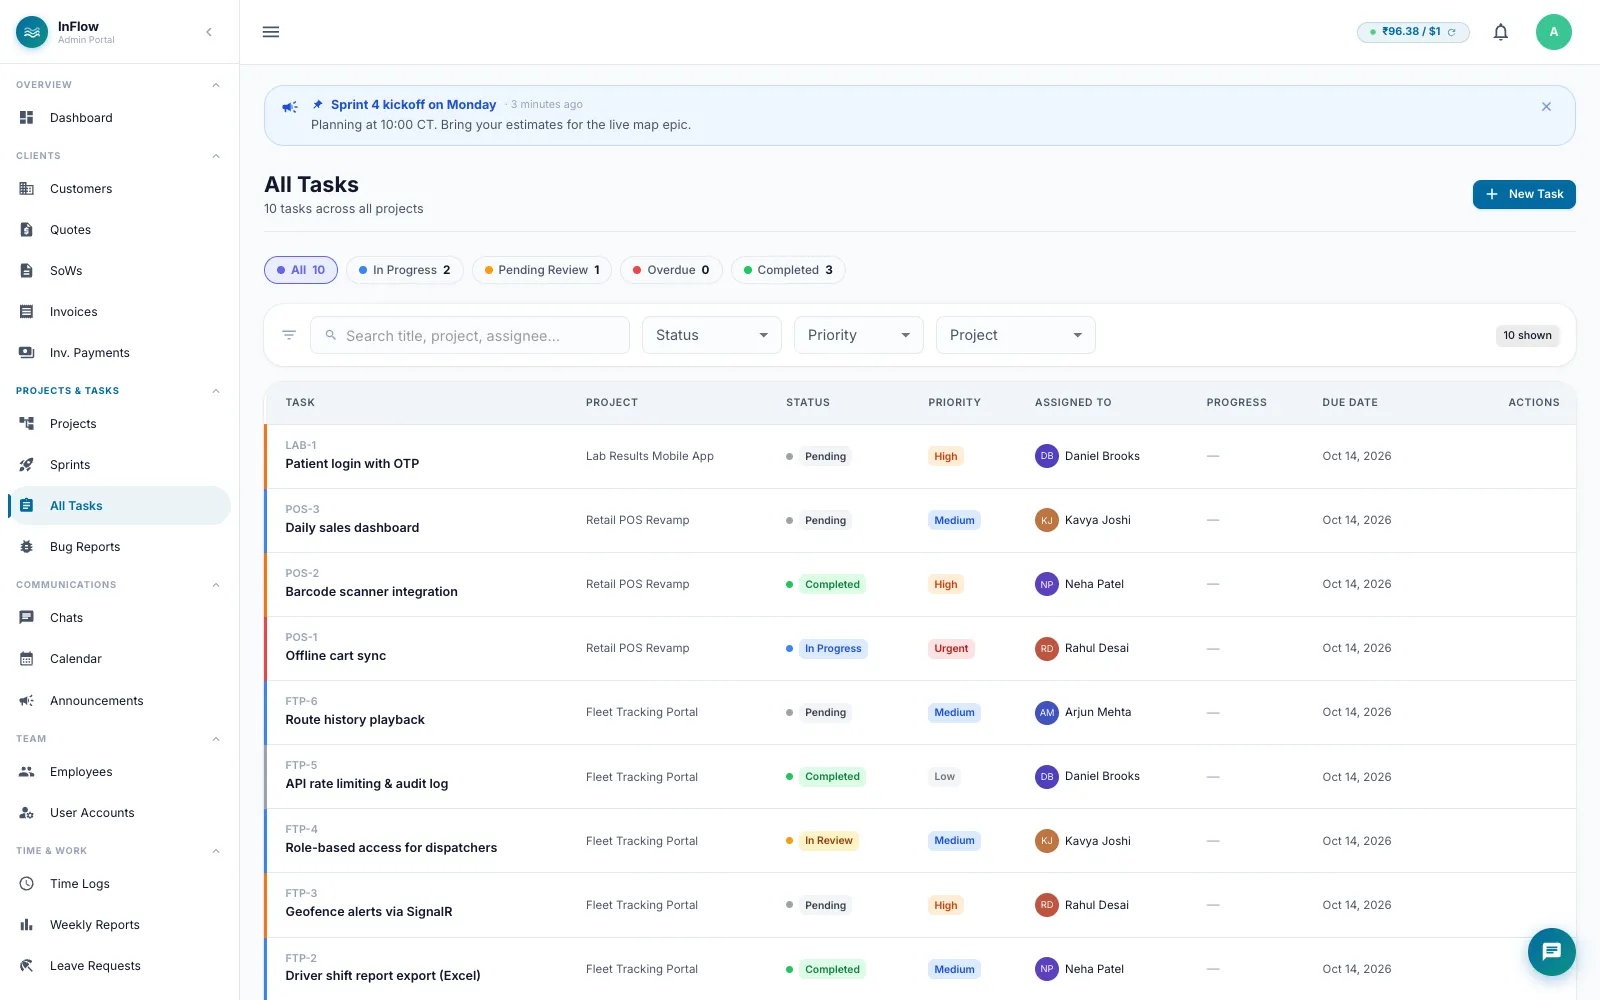Image resolution: width=1600 pixels, height=1000 pixels.
Task: Click the Calendar sidebar icon
Action: pyautogui.click(x=27, y=659)
